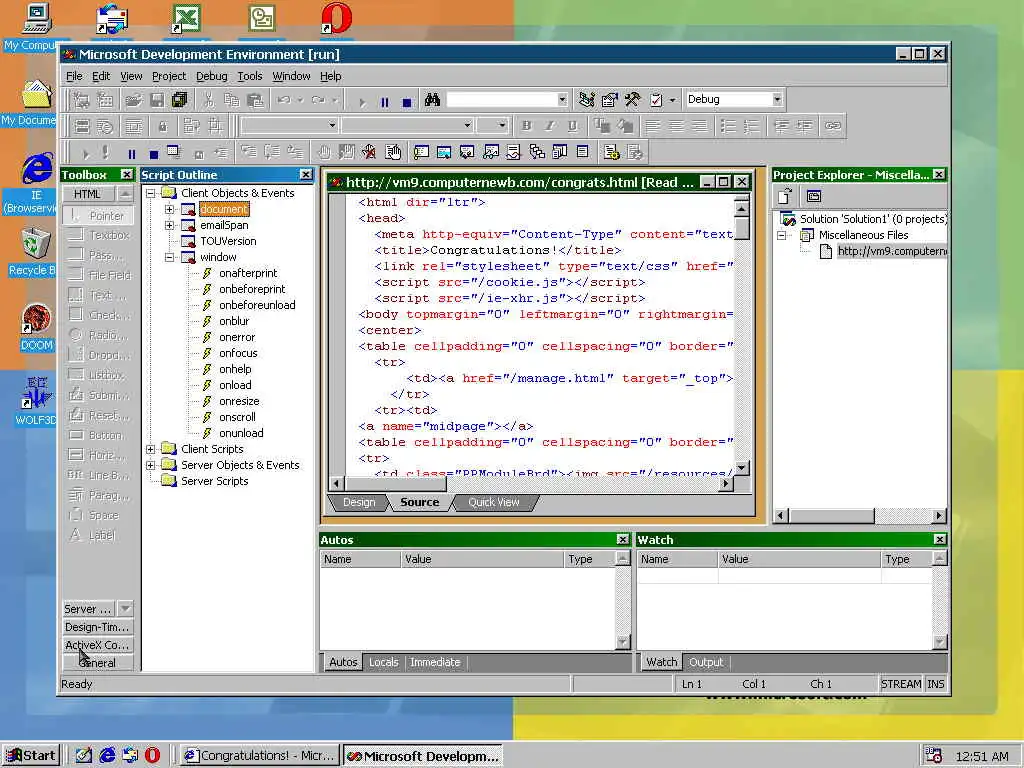Click the Output window icon in Debug toolbar
This screenshot has width=1024, height=768.
pyautogui.click(x=583, y=153)
